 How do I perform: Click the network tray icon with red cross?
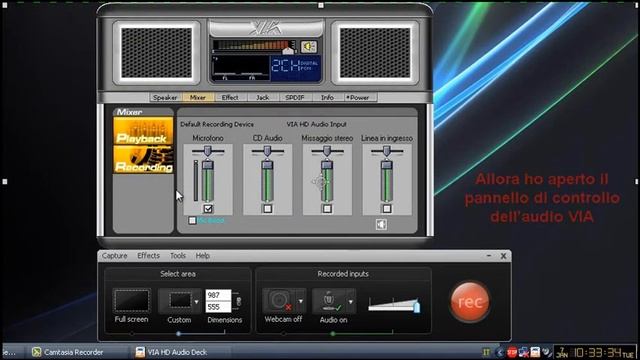pyautogui.click(x=524, y=352)
